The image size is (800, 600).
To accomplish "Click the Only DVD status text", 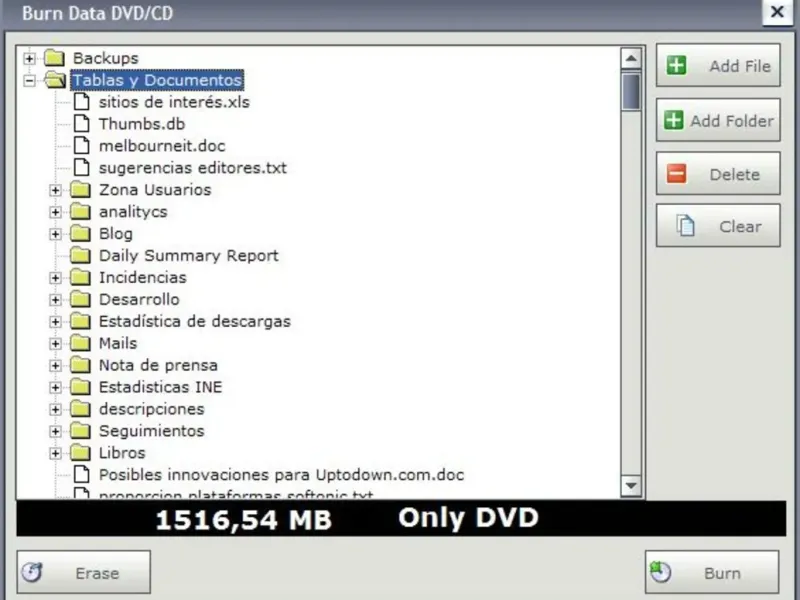I will pos(468,517).
